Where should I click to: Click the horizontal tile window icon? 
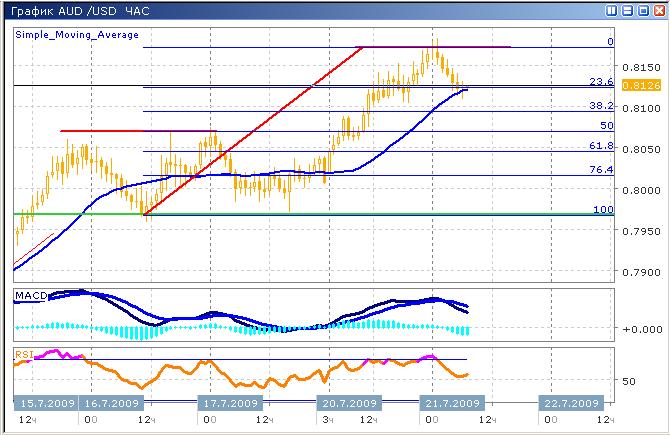click(626, 9)
